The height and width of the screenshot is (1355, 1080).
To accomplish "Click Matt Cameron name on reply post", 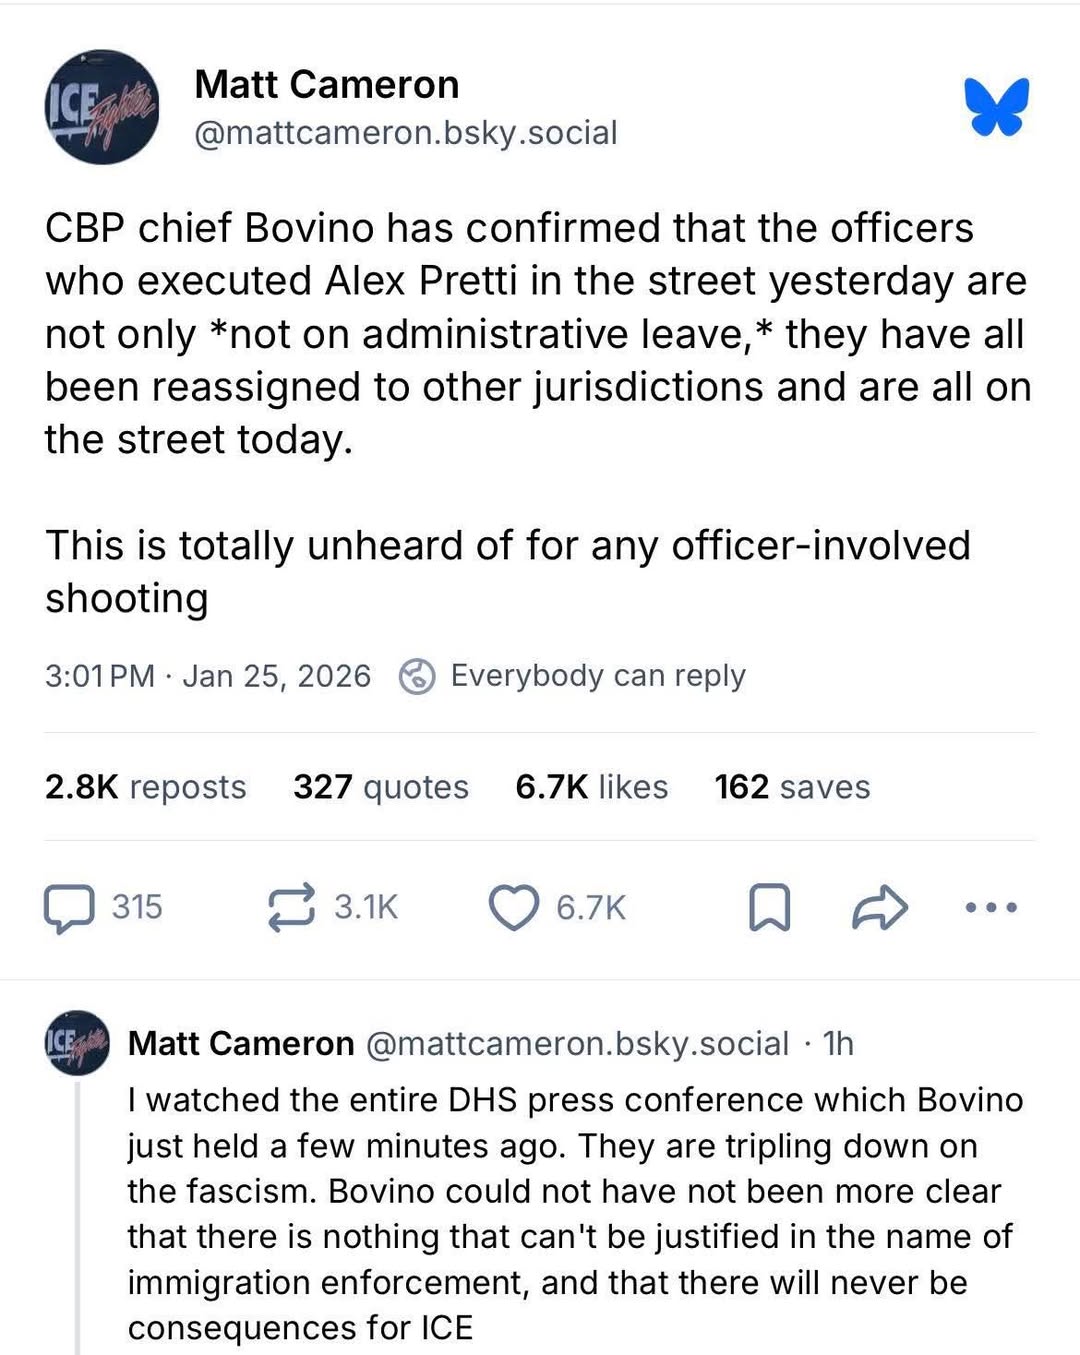I will (x=241, y=1043).
